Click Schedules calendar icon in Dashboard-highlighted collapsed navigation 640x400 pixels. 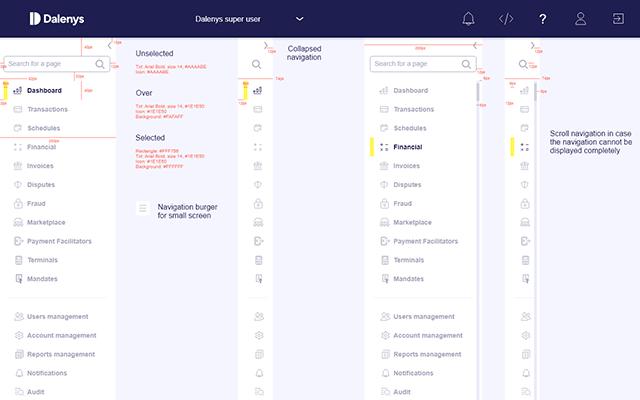[258, 128]
